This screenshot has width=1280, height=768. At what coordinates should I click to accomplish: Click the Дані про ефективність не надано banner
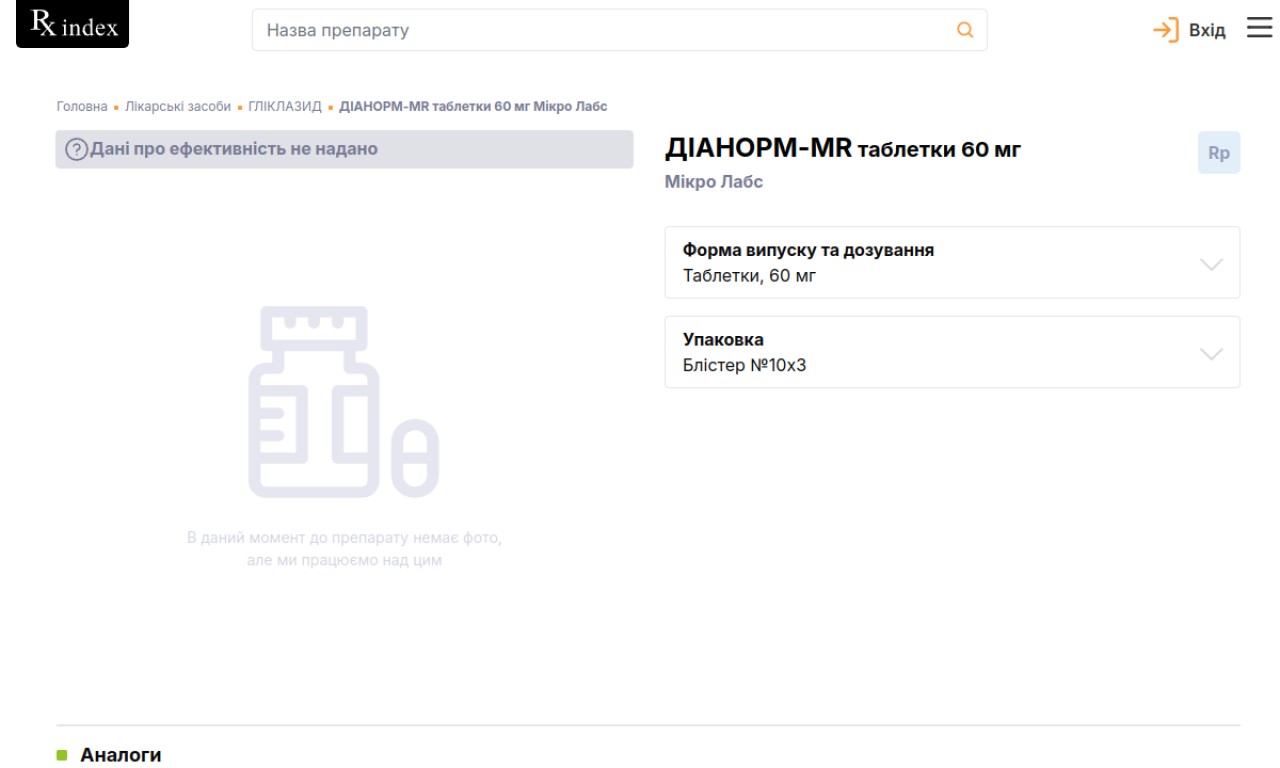click(x=344, y=150)
